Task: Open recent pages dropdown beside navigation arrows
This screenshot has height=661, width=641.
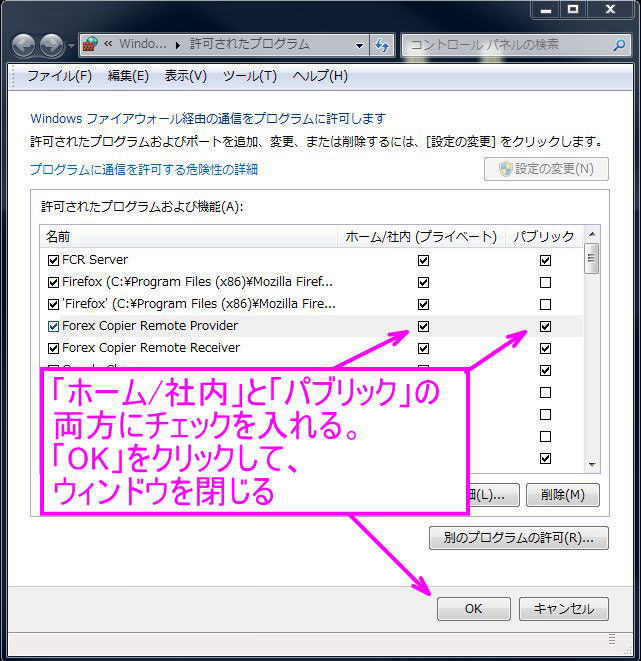Action: coord(71,45)
